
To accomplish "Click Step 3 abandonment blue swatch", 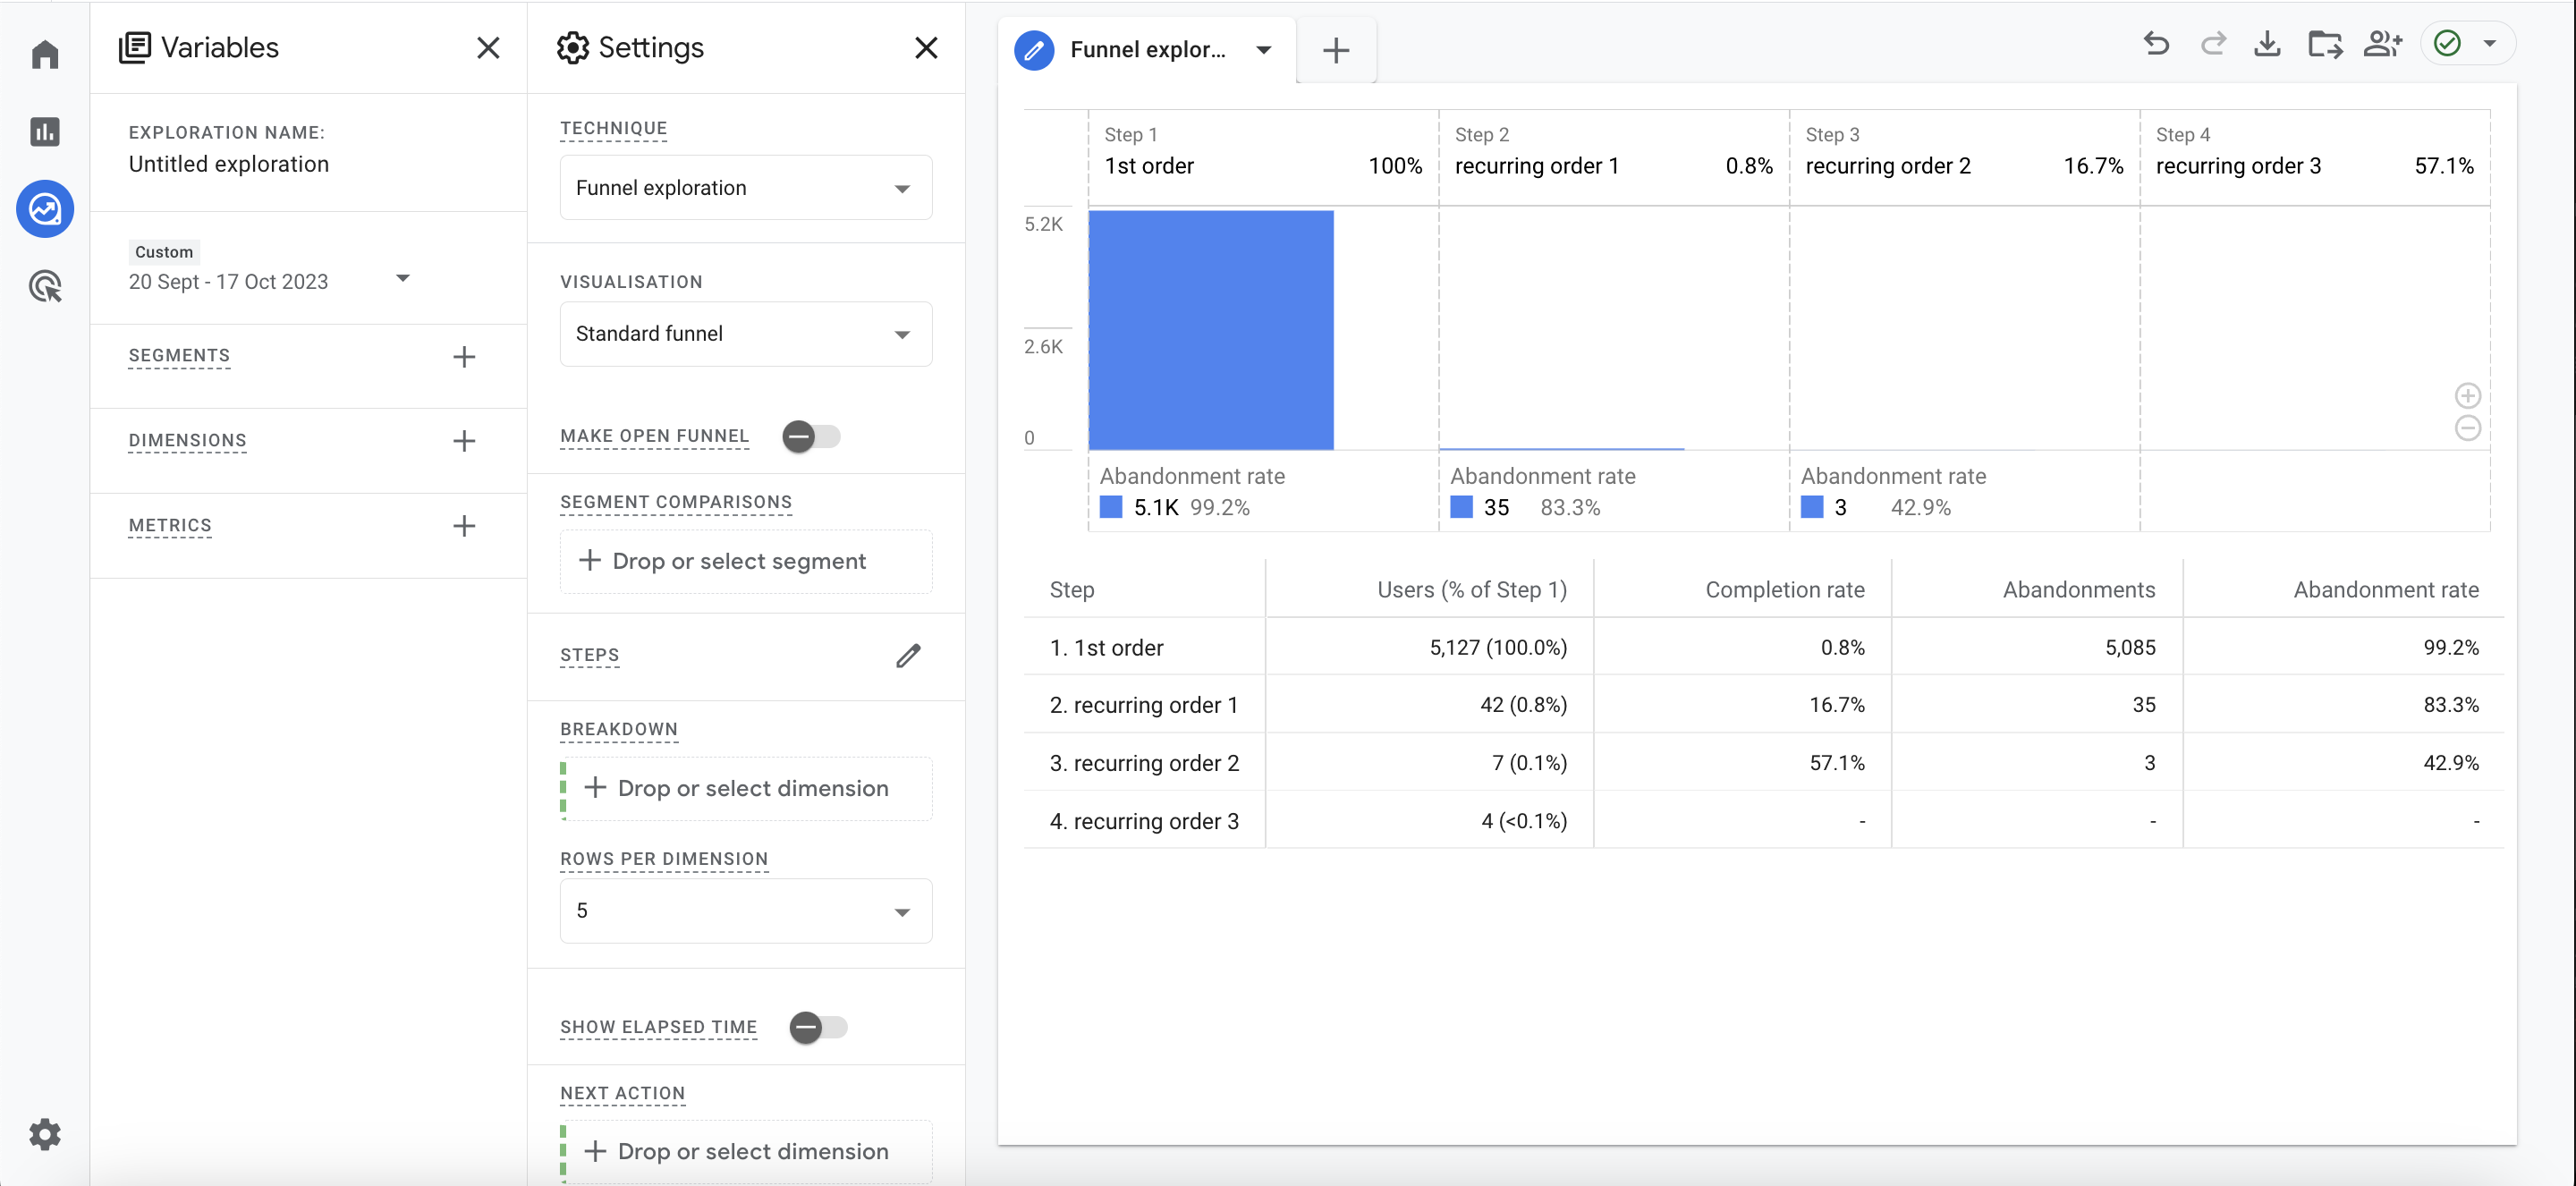I will coord(1812,507).
